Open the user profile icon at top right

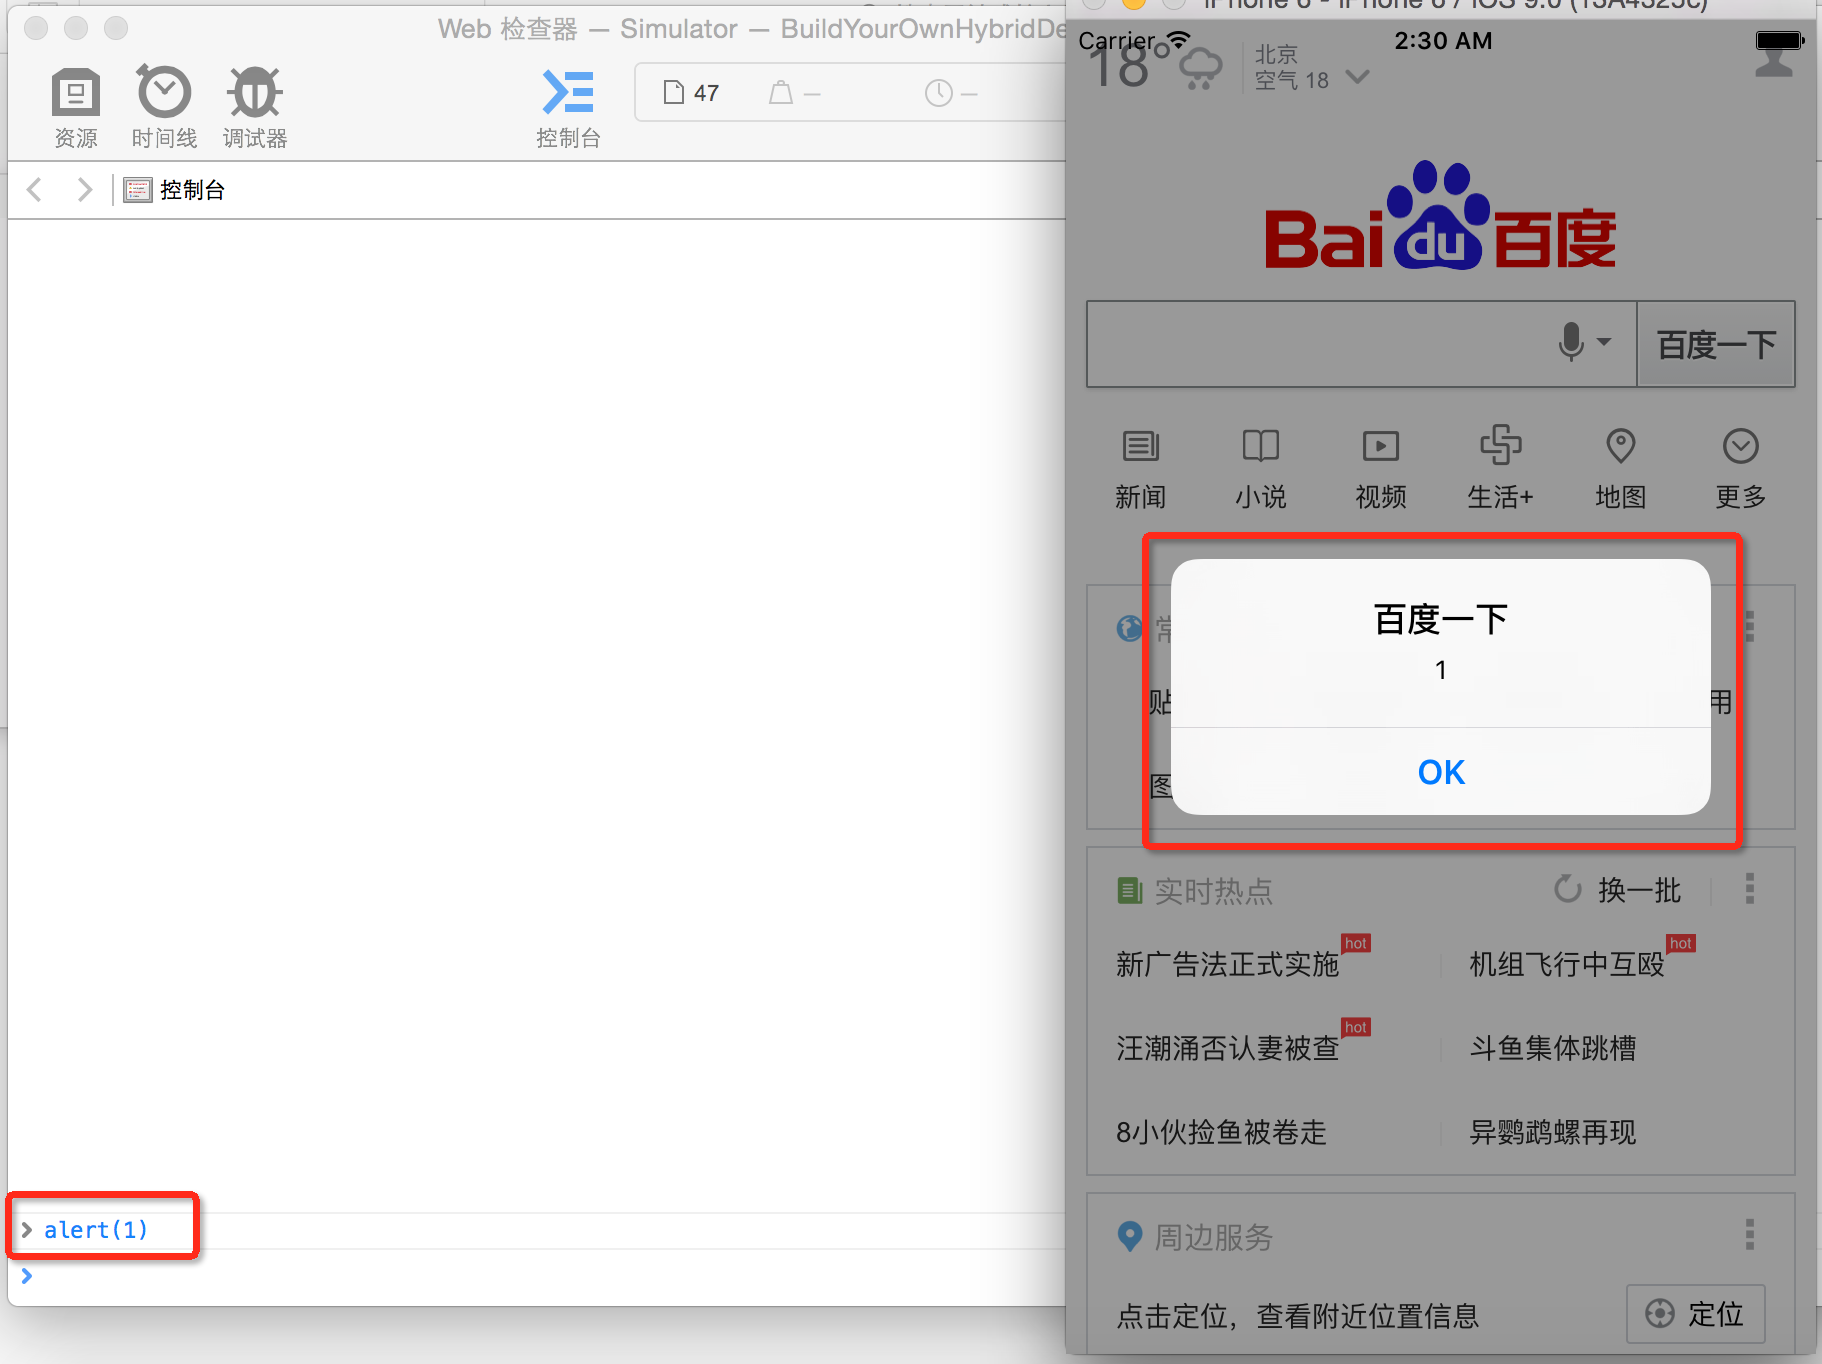[1774, 60]
